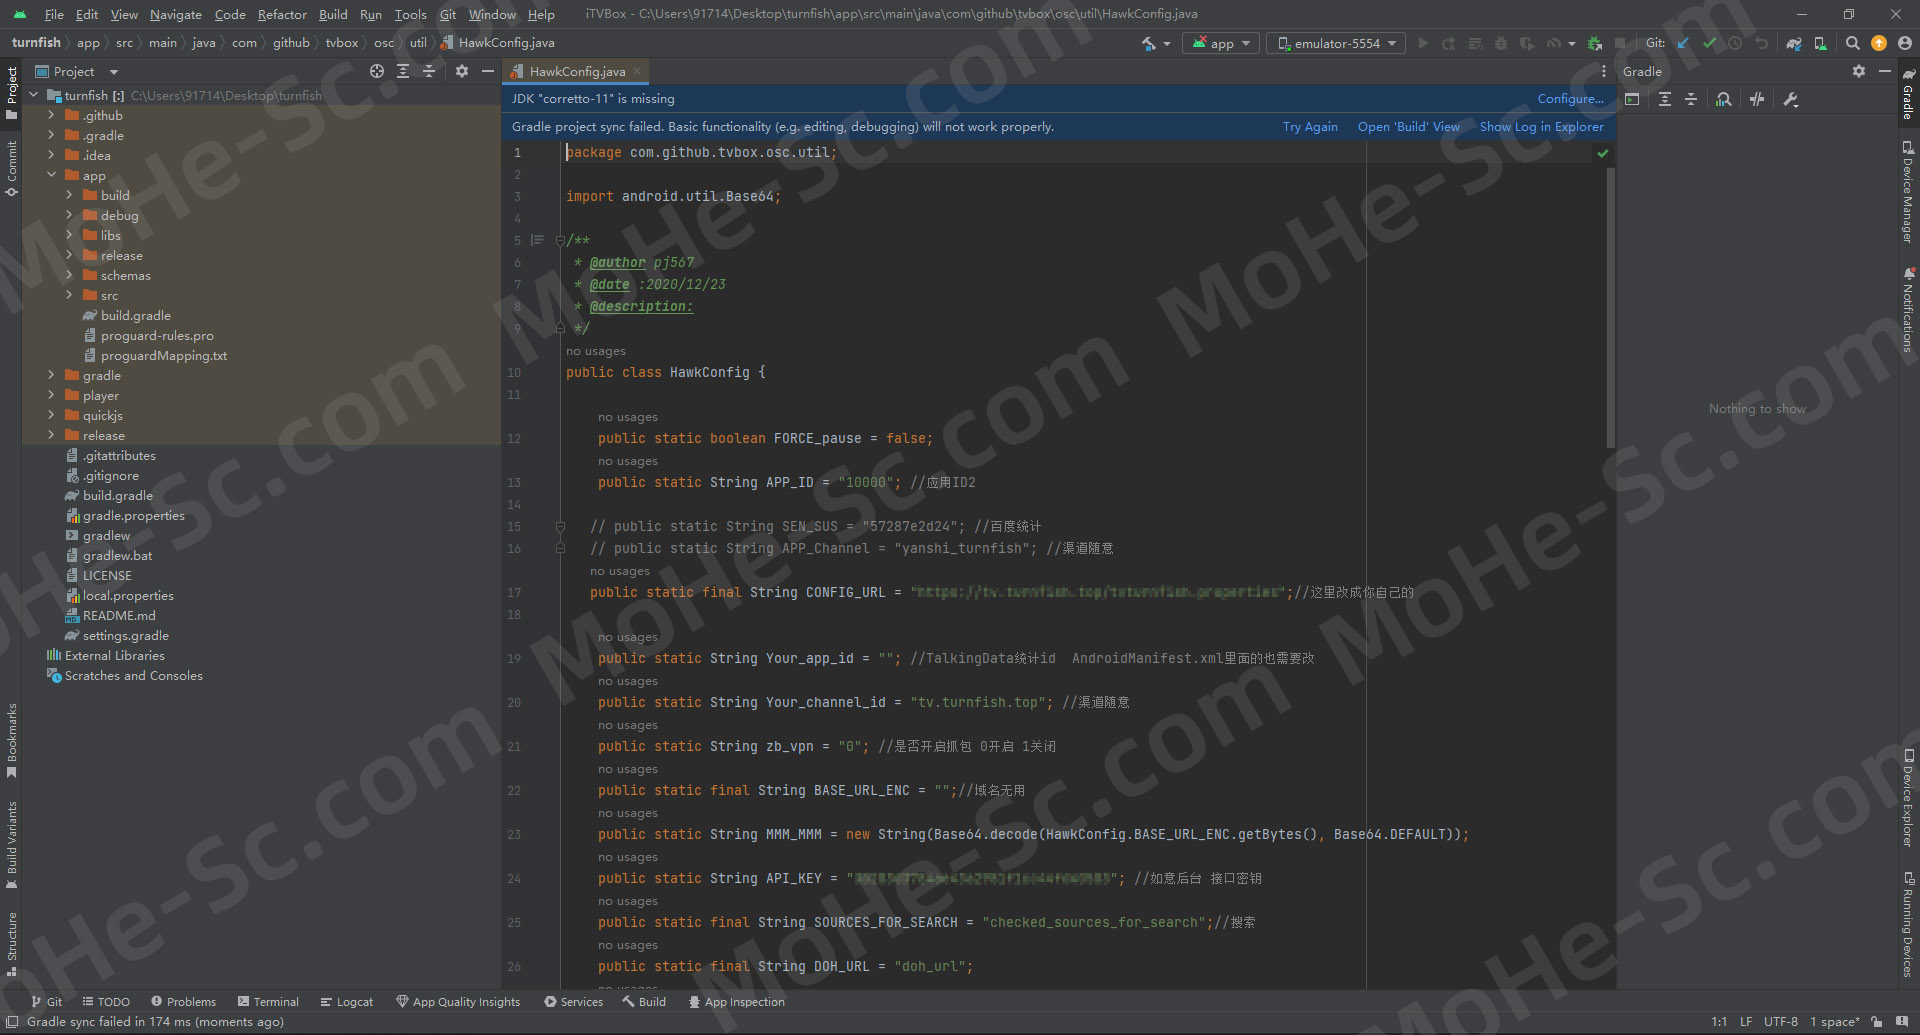The width and height of the screenshot is (1920, 1035).
Task: Toggle the Build Variants side panel
Action: point(11,845)
